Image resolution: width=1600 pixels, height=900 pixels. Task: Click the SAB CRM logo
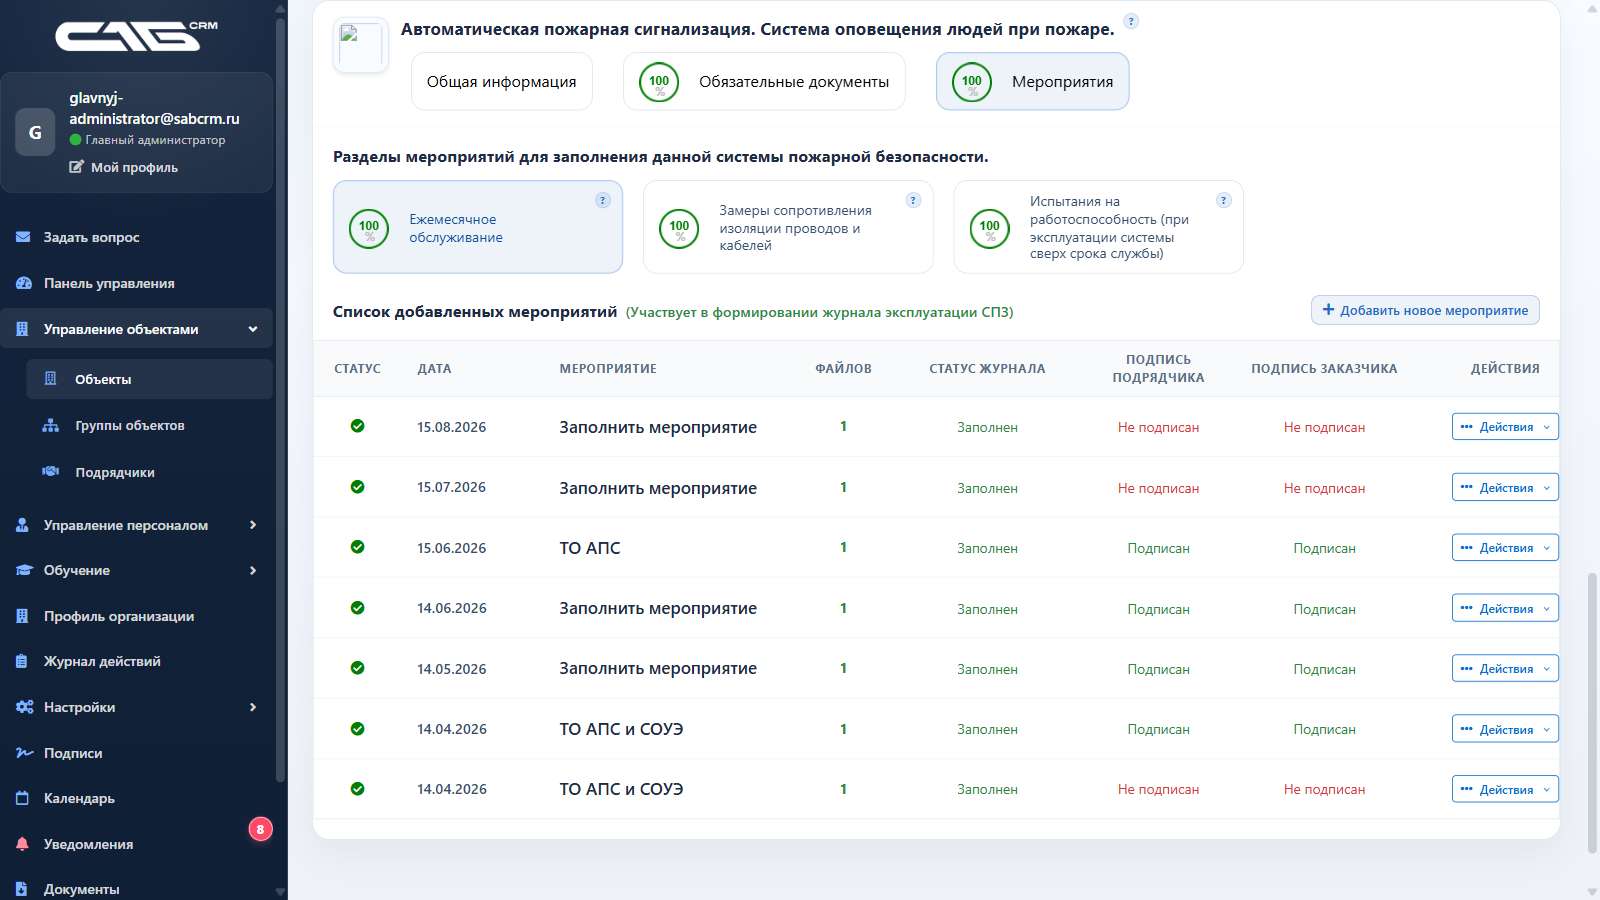pos(137,36)
